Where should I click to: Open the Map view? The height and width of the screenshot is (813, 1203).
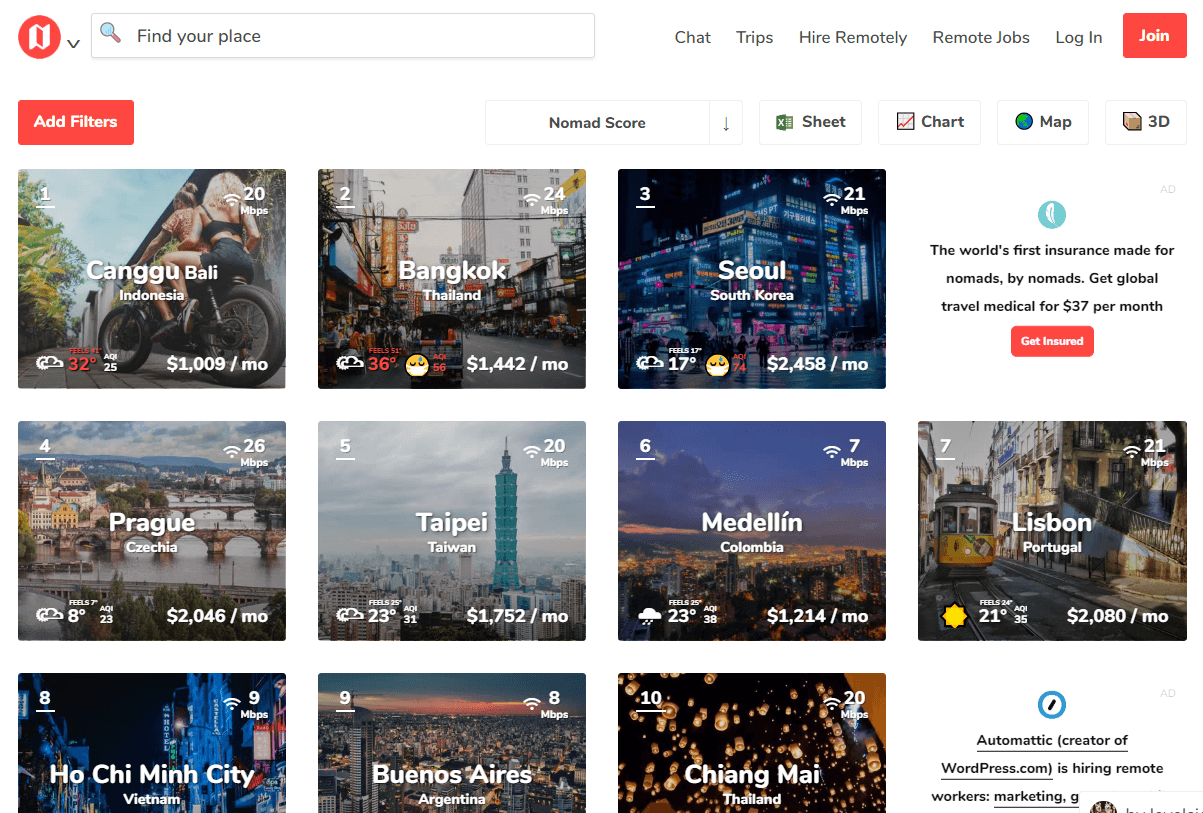(1042, 122)
